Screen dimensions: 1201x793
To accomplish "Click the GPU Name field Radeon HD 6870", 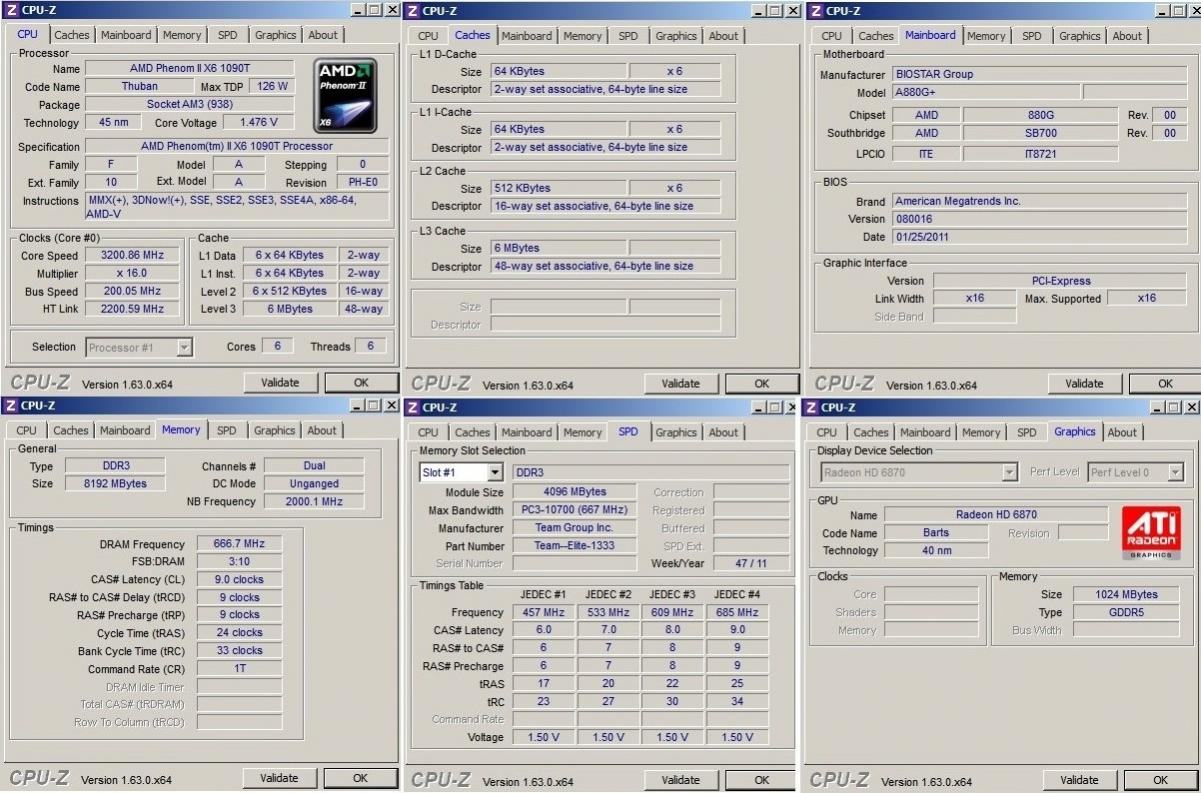I will (996, 515).
